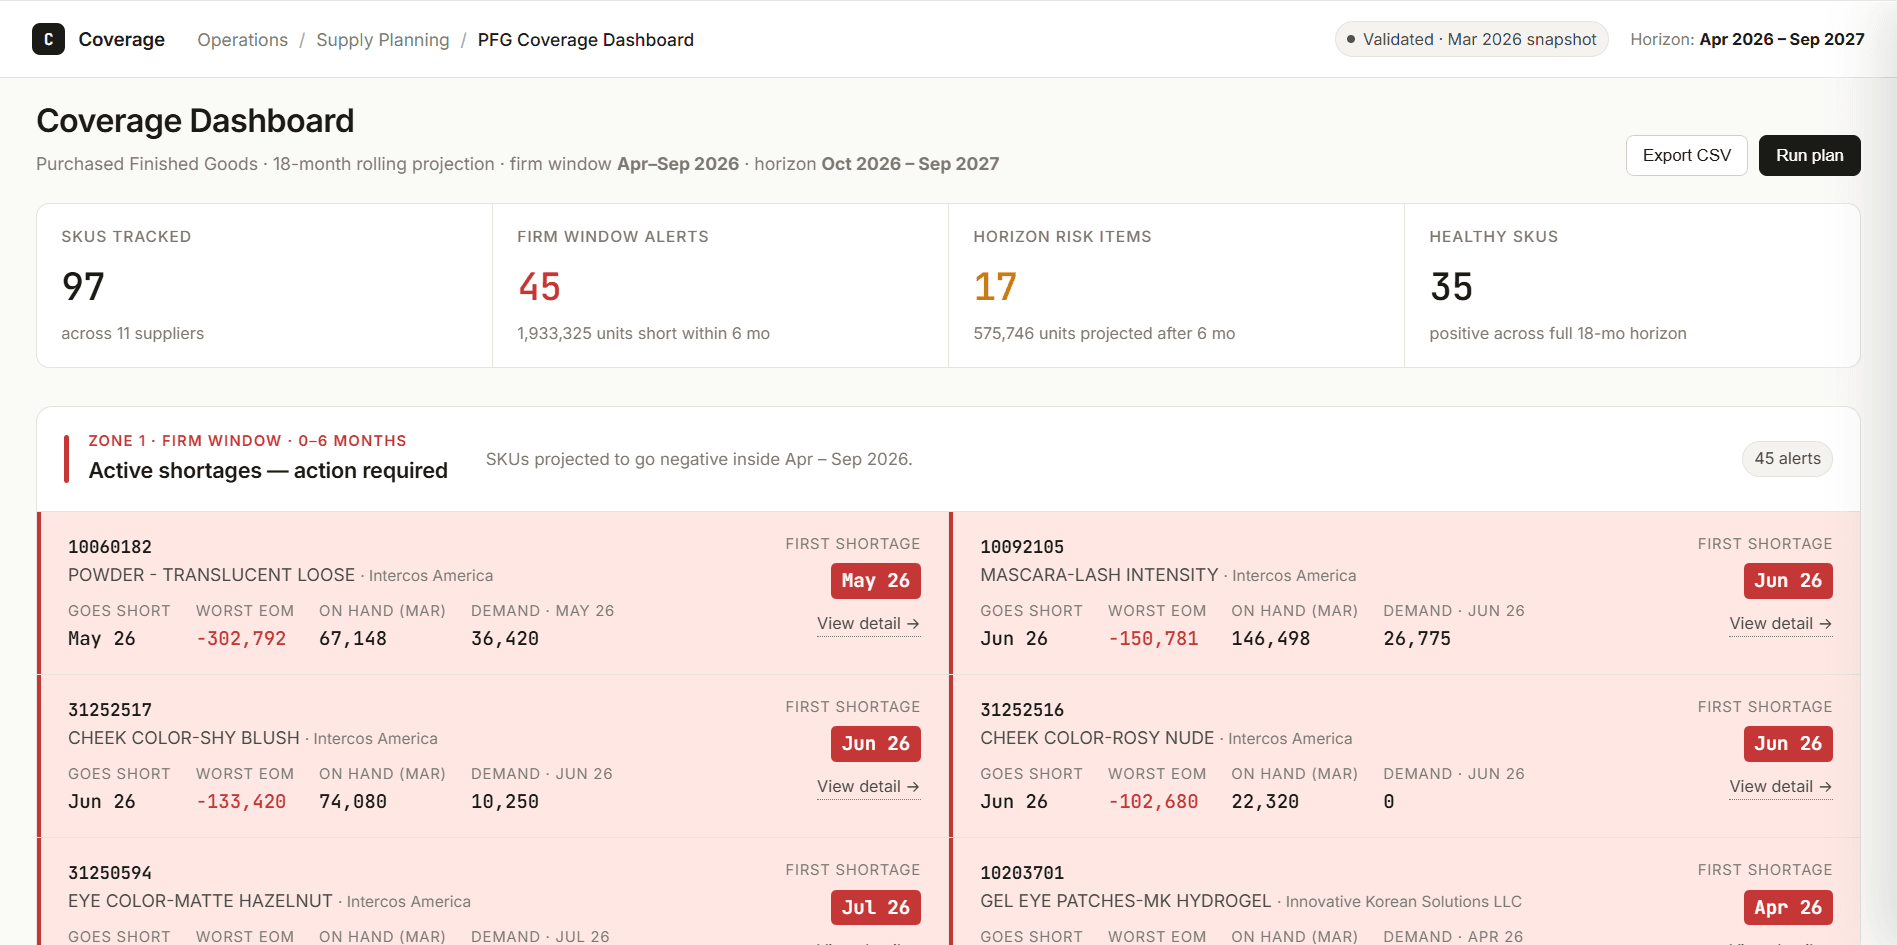
Task: Open the Supply Planning breadcrumb
Action: pos(383,40)
